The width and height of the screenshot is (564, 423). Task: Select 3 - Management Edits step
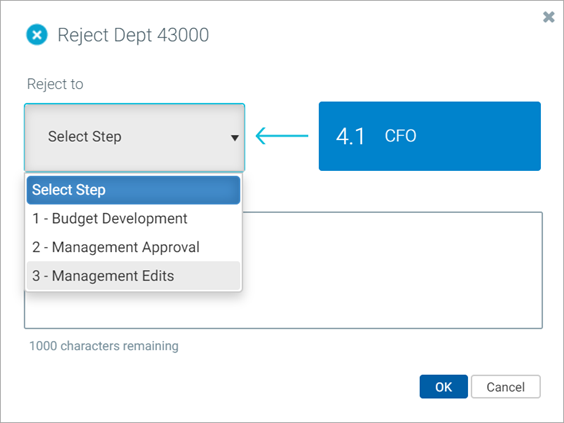133,276
